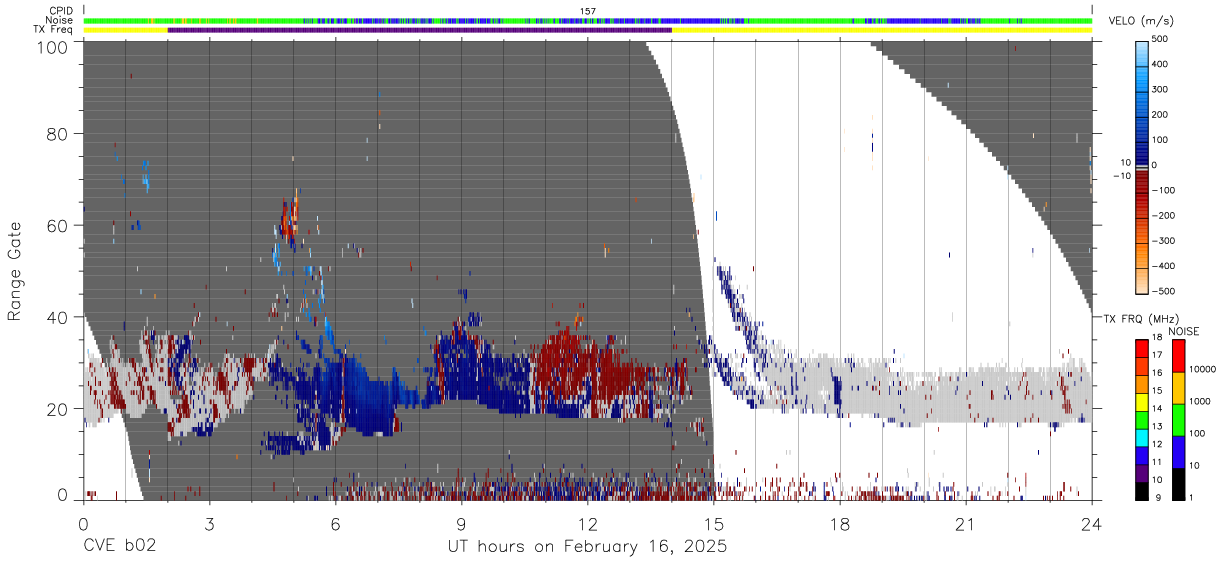Click the Range Gate axis title

click(15, 270)
